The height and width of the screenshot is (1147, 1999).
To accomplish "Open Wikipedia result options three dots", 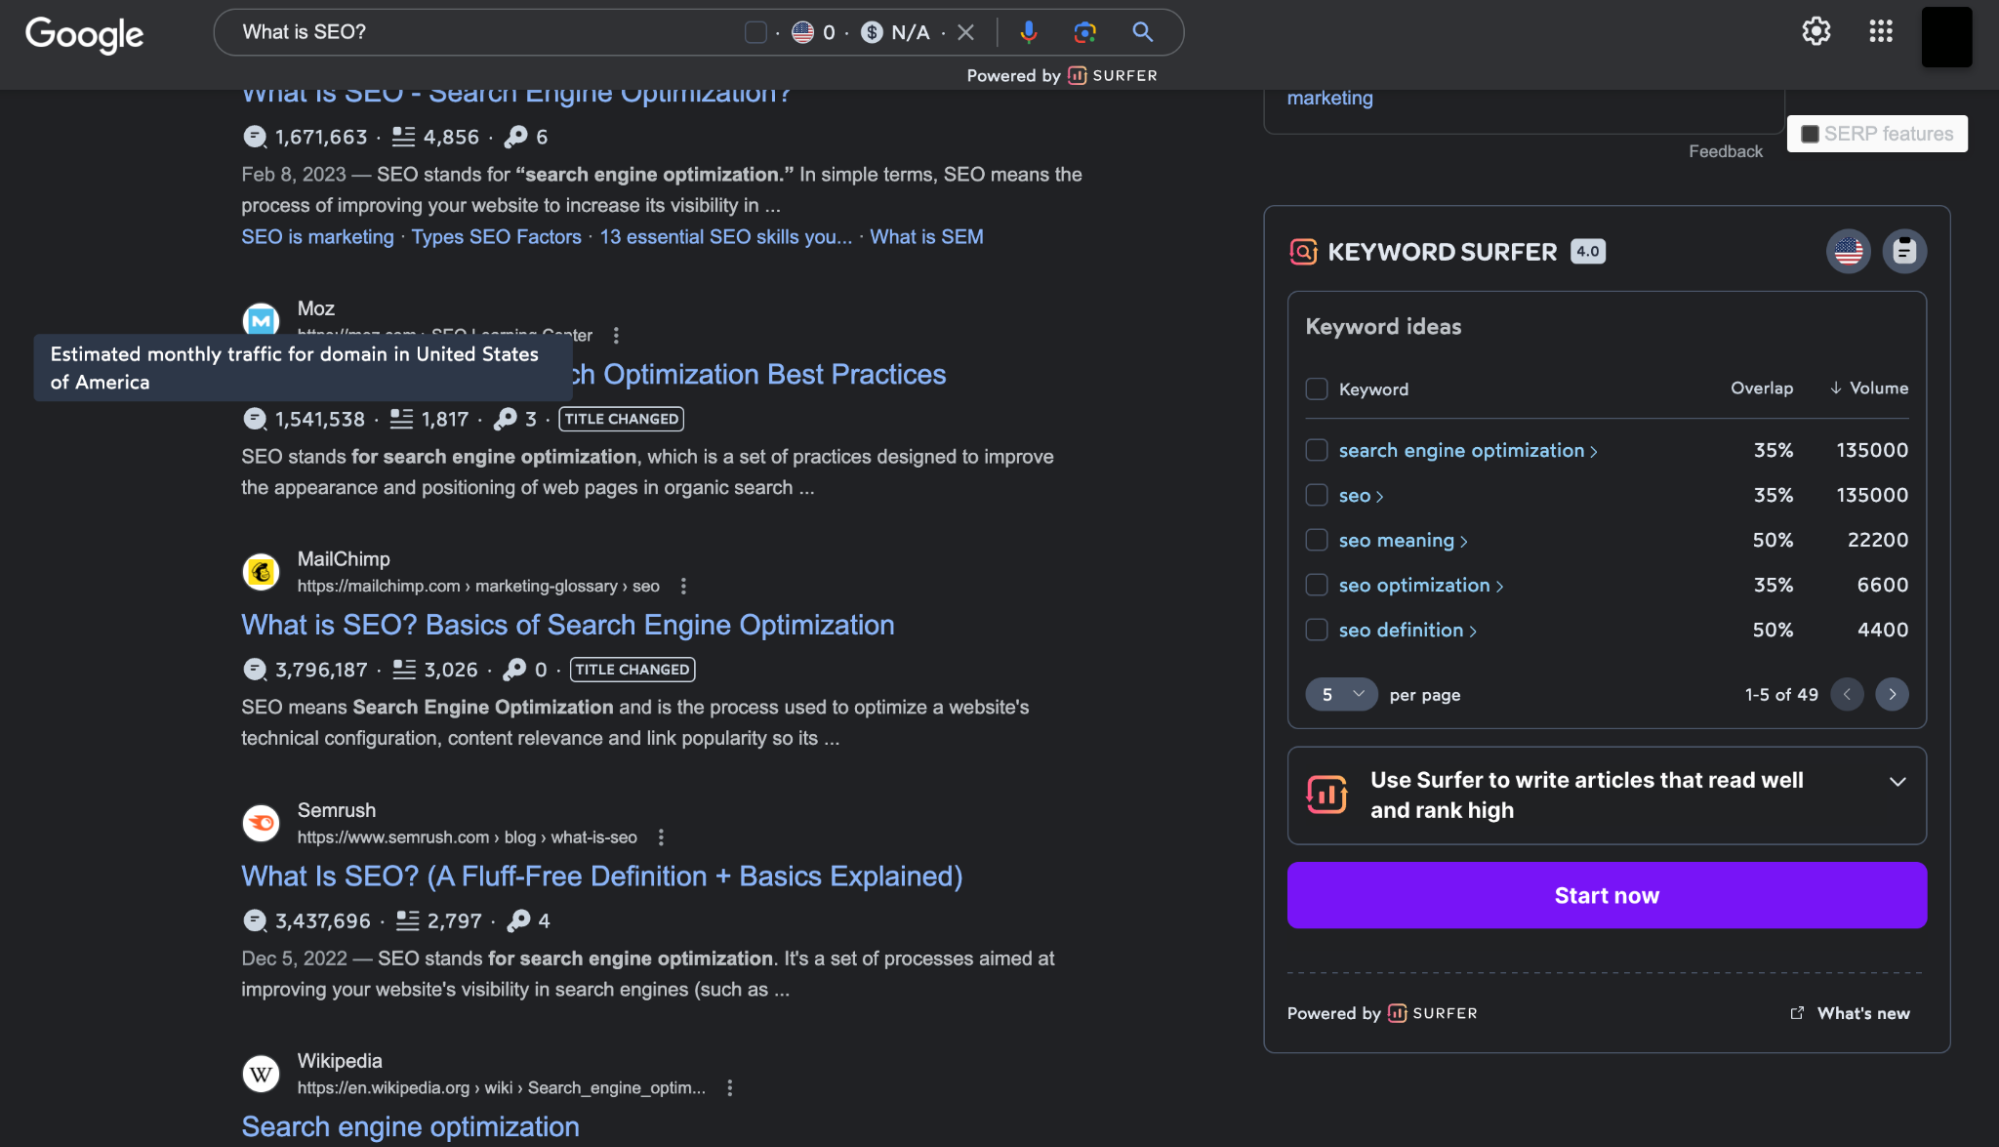I will 730,1088.
